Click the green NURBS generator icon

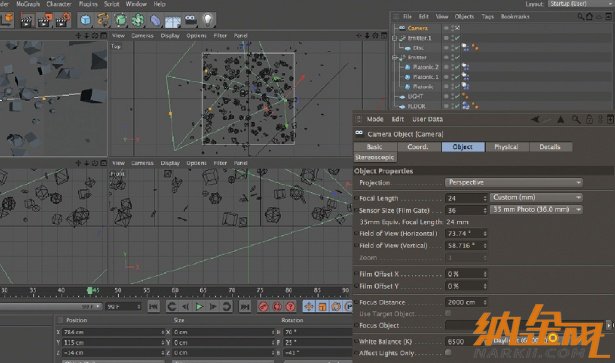120,20
